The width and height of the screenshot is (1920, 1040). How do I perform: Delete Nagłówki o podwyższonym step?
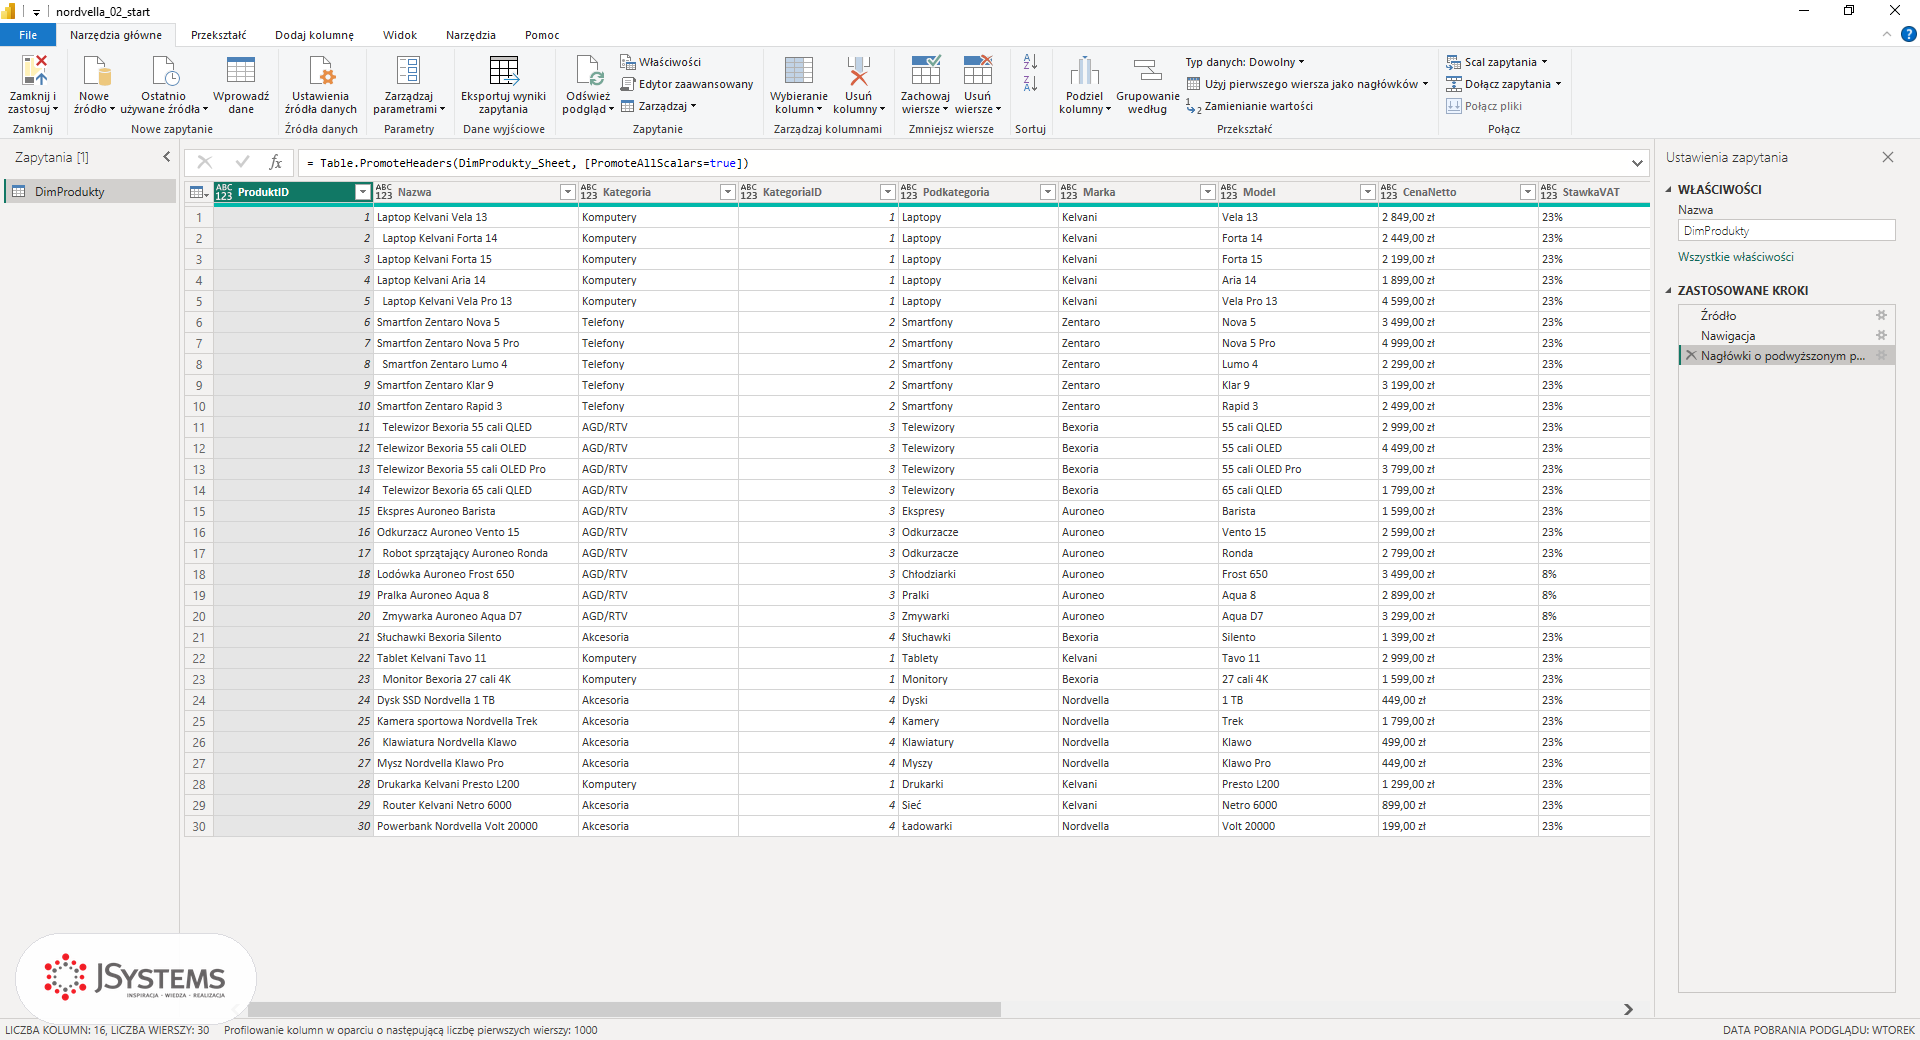[x=1691, y=355]
